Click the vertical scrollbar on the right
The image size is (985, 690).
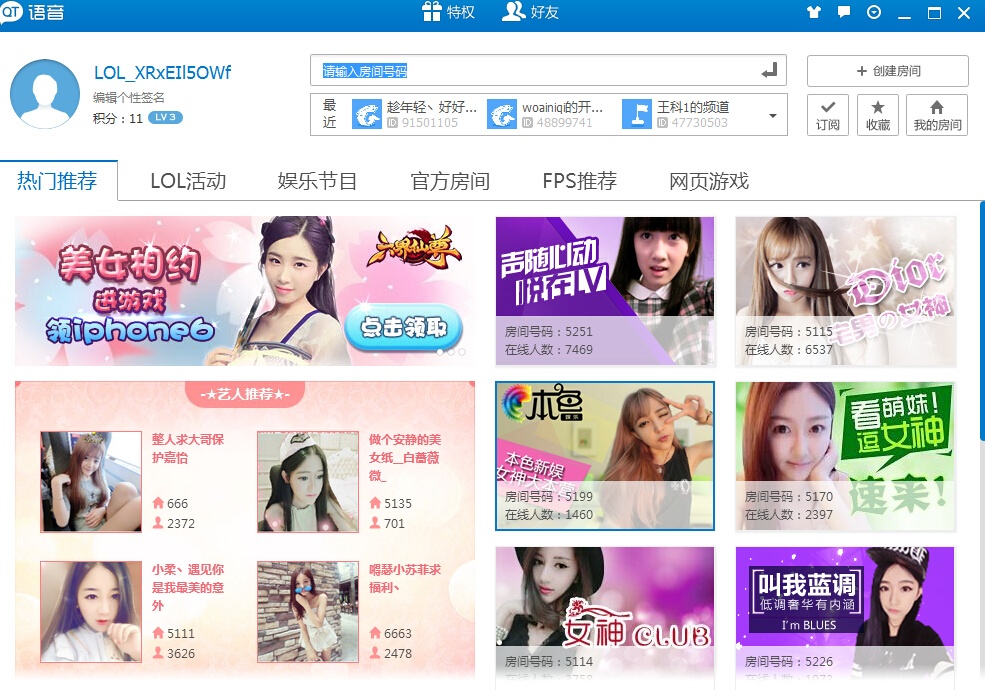pyautogui.click(x=982, y=320)
